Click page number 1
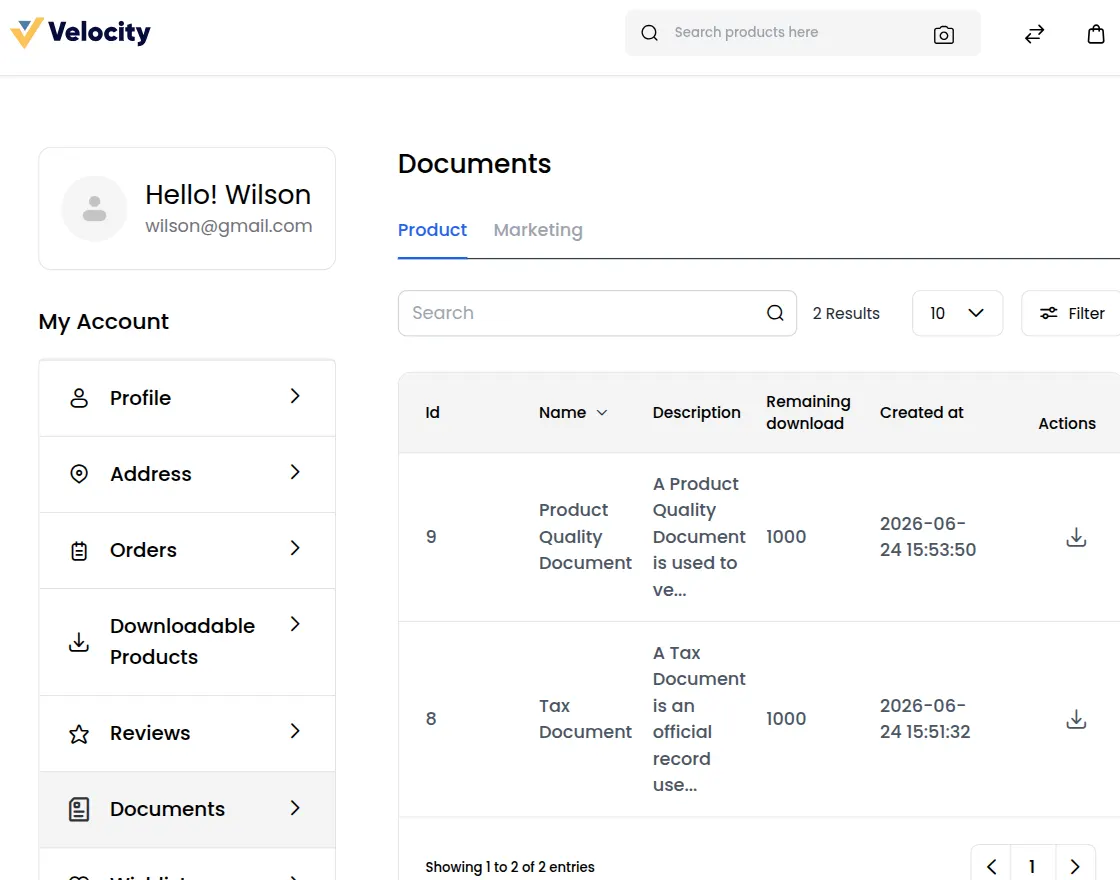 (1033, 866)
